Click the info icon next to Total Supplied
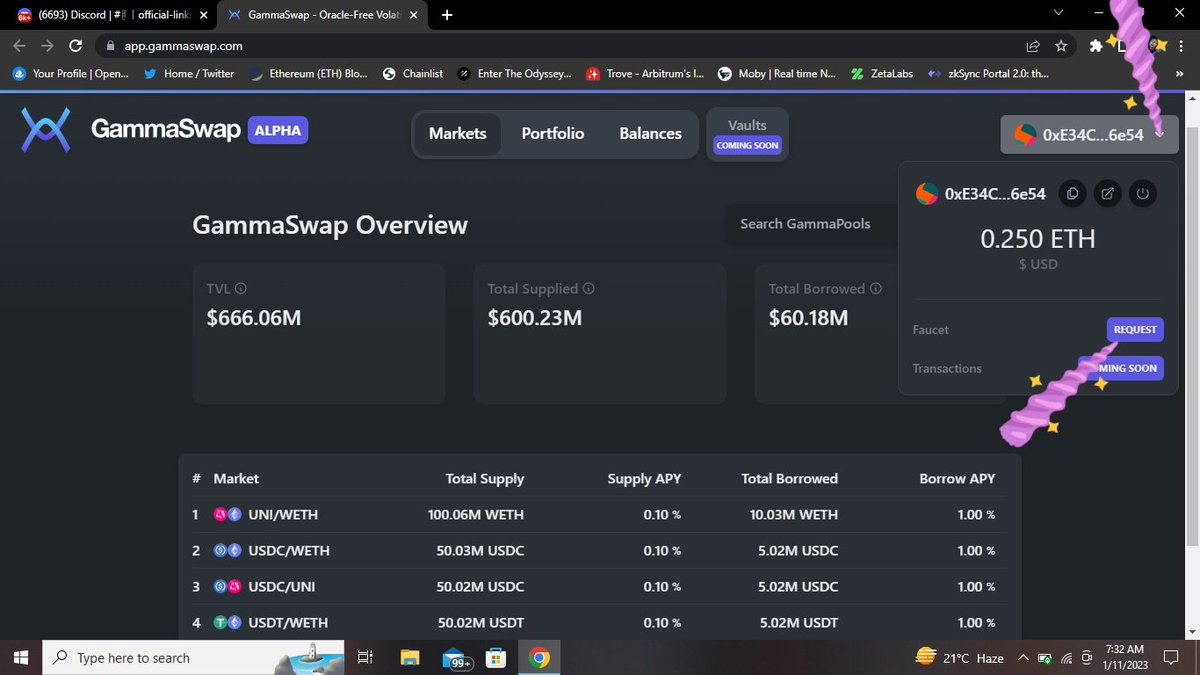 (588, 289)
